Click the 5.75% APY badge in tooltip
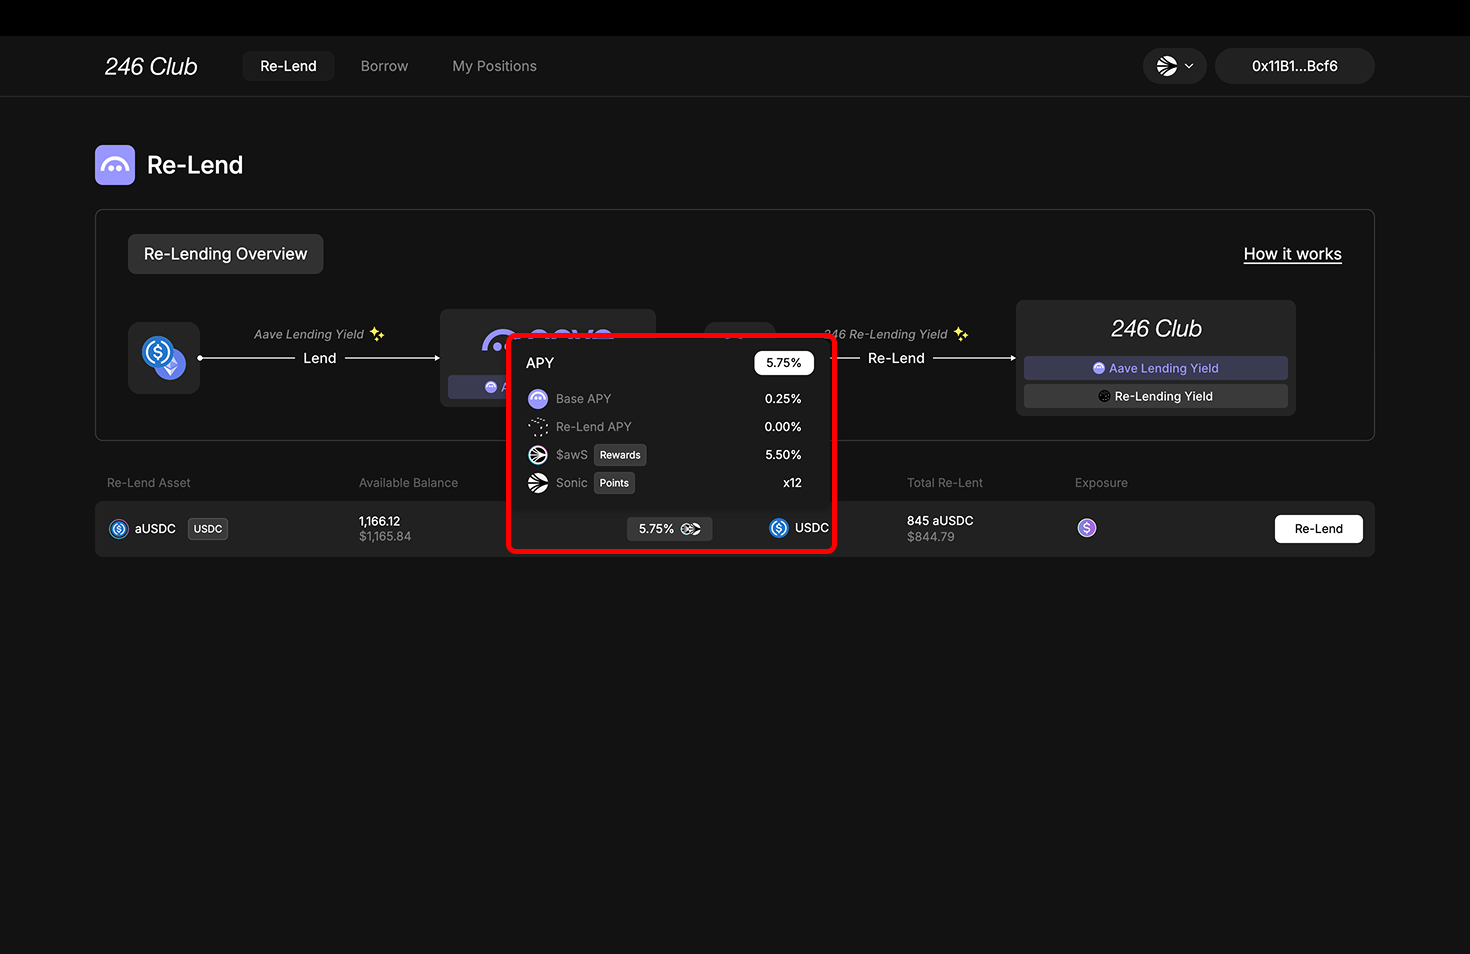This screenshot has width=1470, height=954. (x=784, y=363)
